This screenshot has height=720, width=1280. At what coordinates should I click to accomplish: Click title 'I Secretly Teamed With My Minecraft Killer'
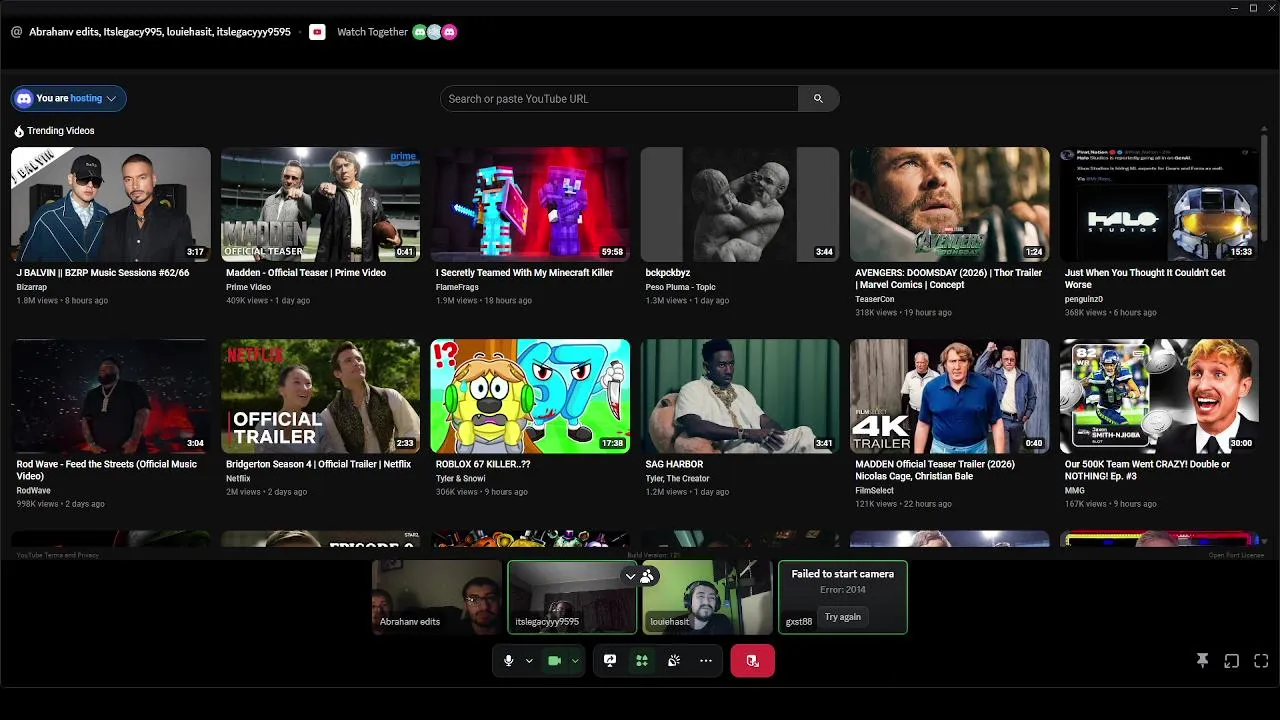[x=524, y=273]
